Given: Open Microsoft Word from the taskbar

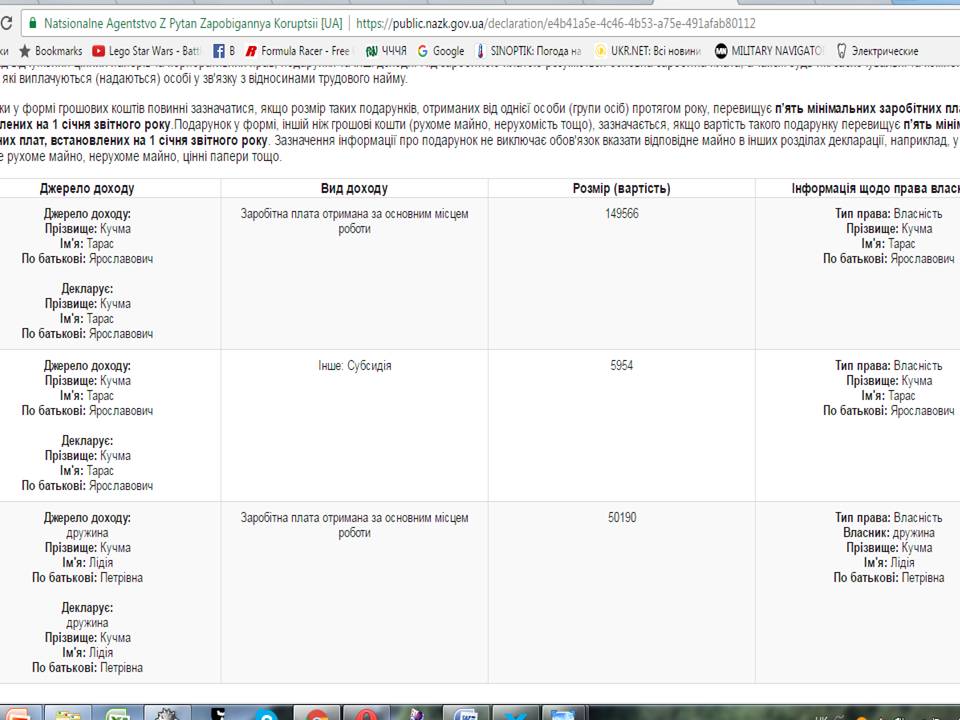Looking at the screenshot, I should tap(467, 713).
